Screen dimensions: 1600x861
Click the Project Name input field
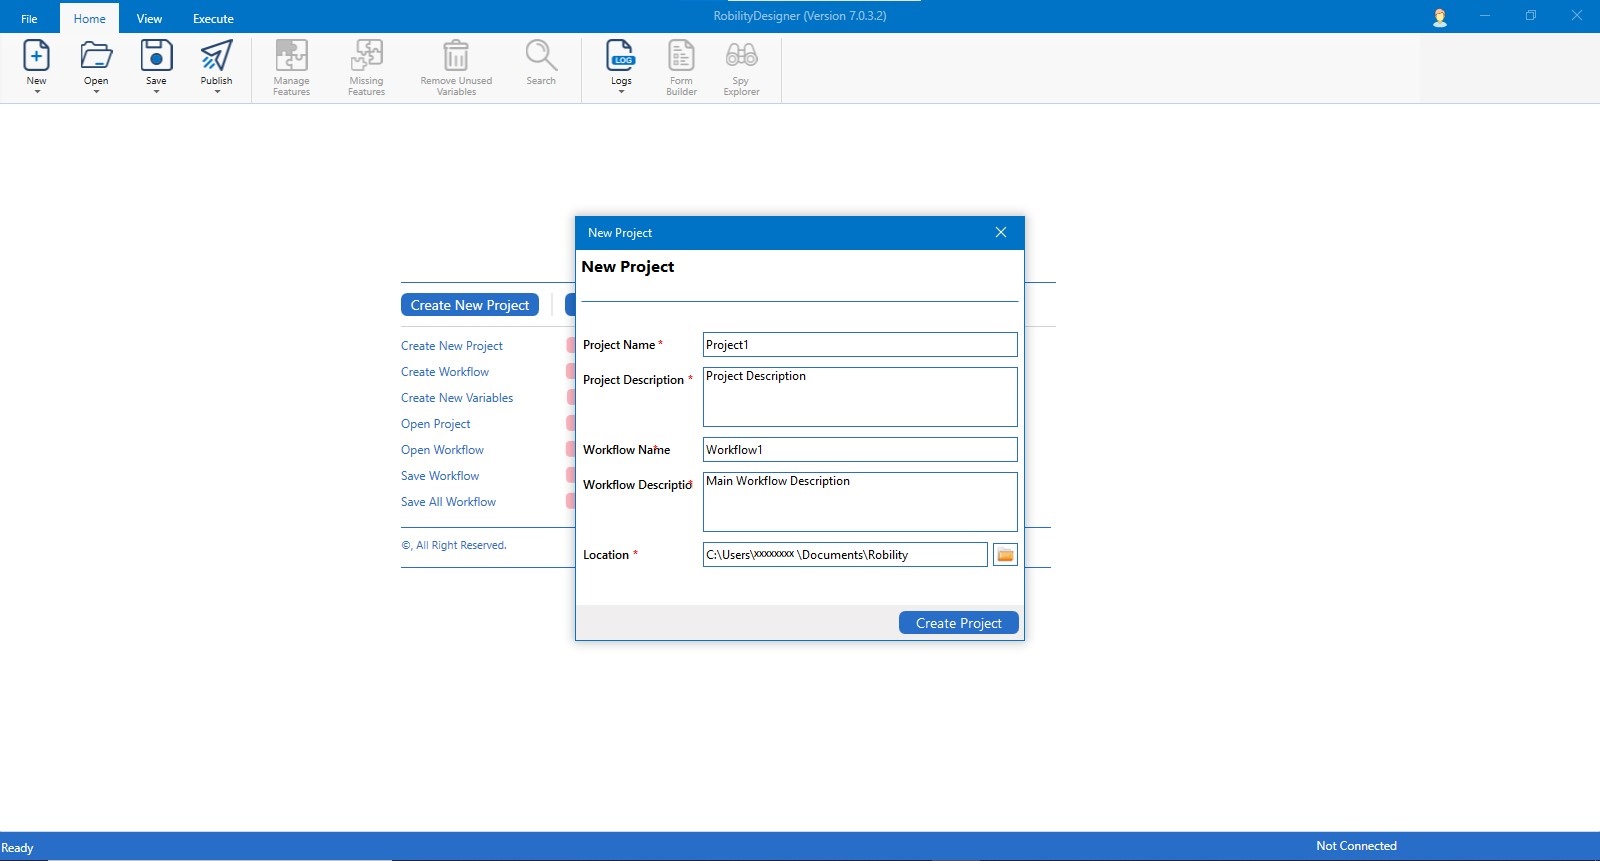click(859, 345)
